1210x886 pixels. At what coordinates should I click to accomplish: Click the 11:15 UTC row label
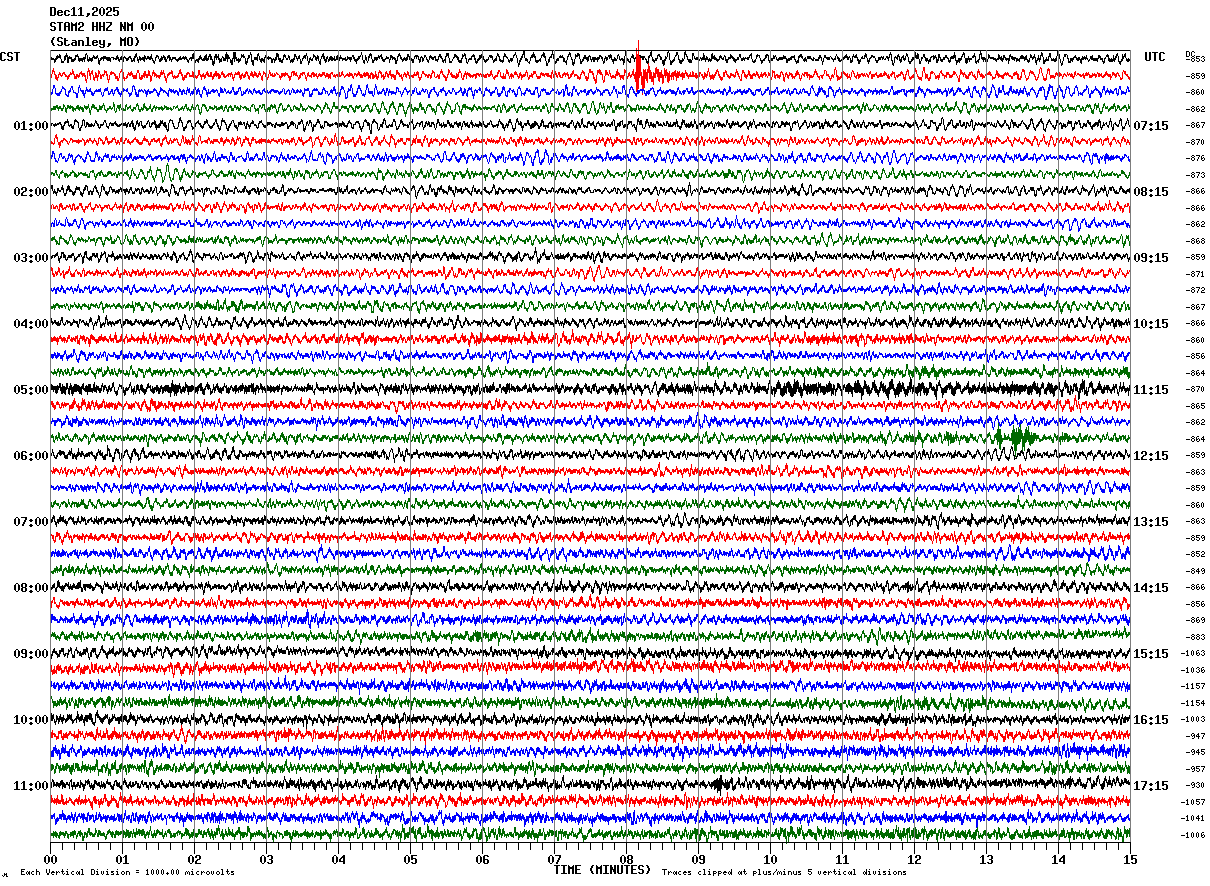click(x=1151, y=389)
